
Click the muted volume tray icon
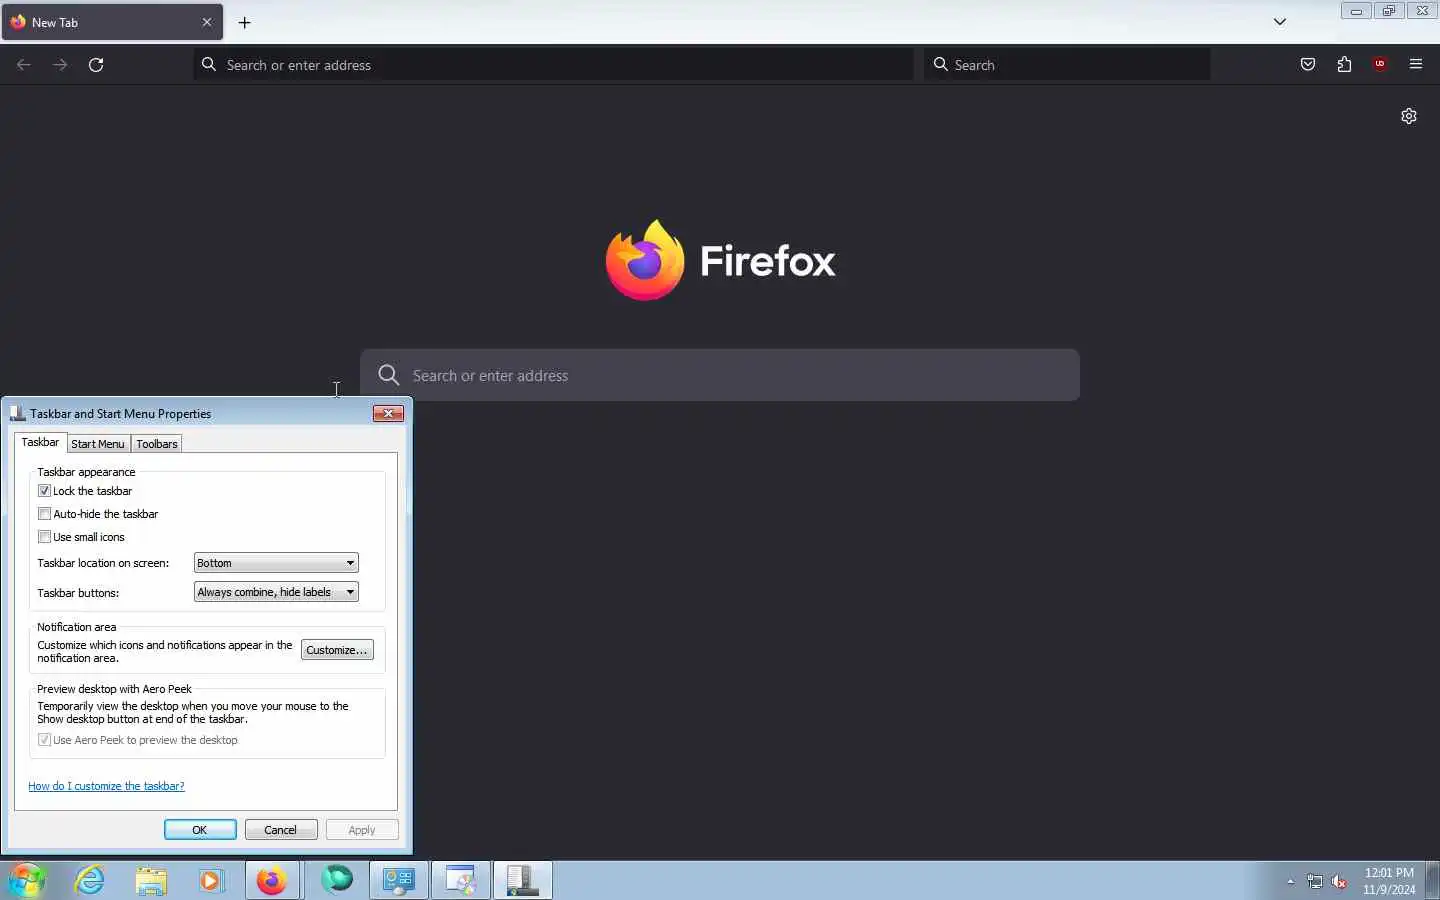pos(1340,882)
